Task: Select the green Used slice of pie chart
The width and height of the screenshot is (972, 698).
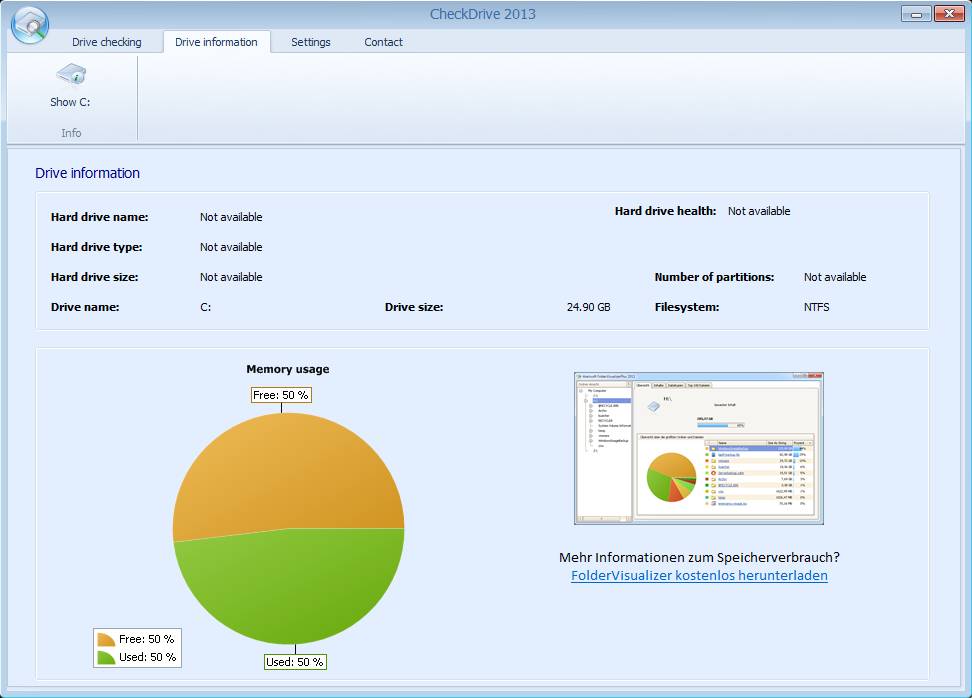Action: click(292, 590)
